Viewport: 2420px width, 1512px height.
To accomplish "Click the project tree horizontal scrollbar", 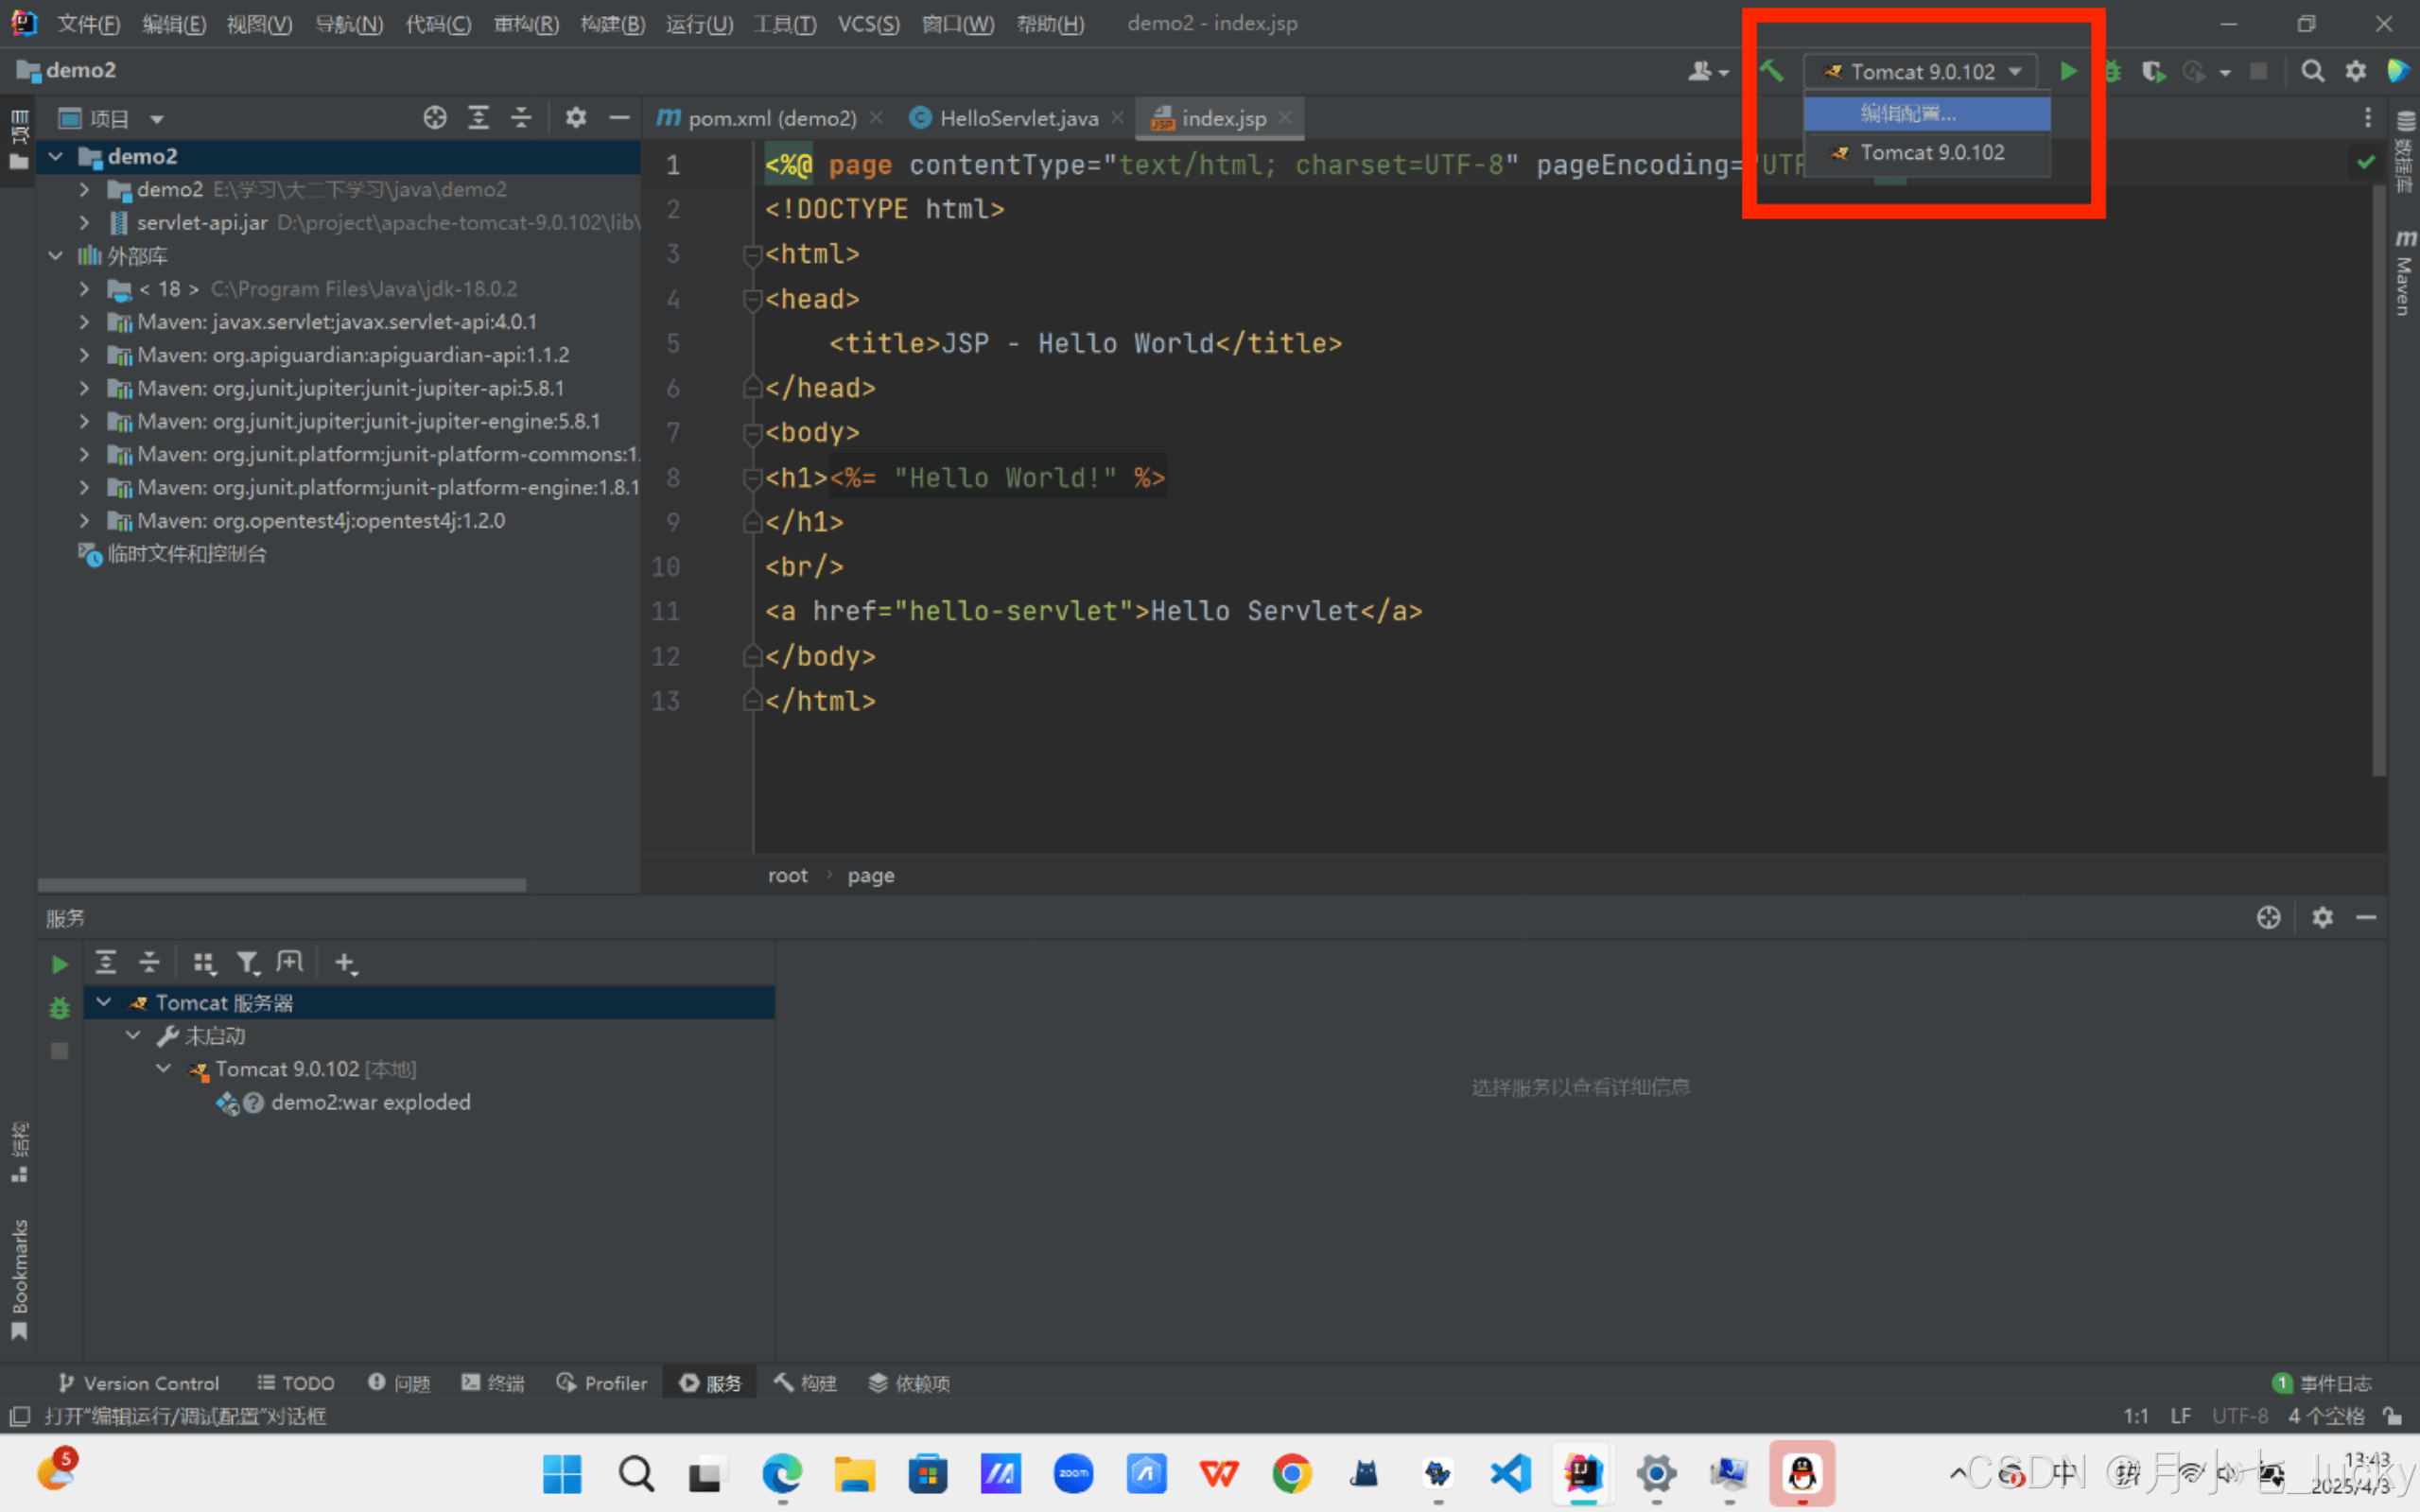I will 282,885.
